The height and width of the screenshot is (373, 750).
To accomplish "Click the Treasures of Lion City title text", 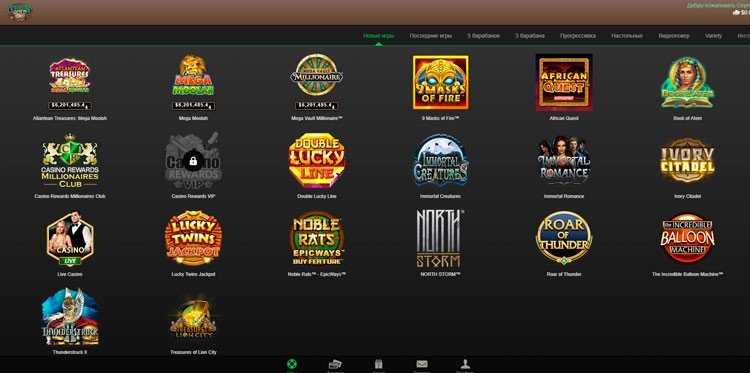I will pyautogui.click(x=193, y=352).
